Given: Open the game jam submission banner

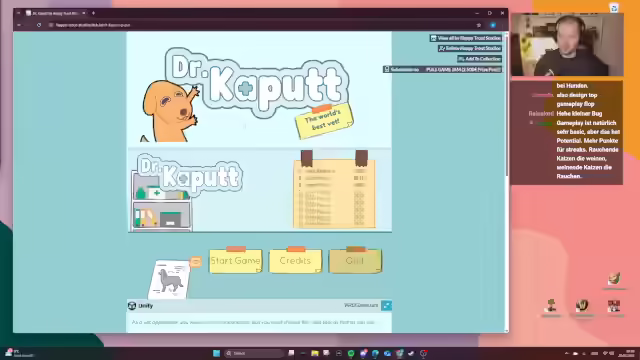Looking at the screenshot, I should [x=442, y=69].
